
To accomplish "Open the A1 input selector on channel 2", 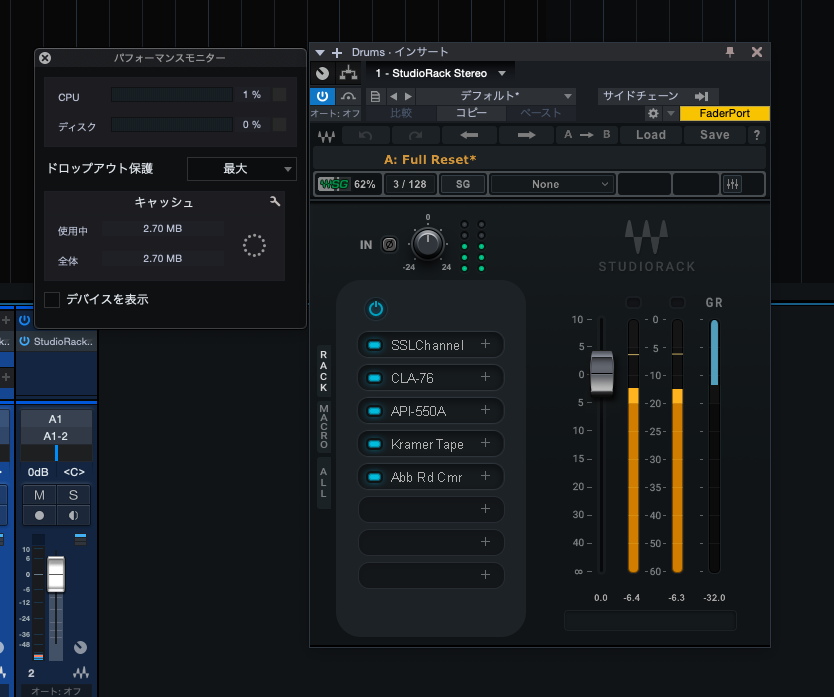I will (56, 419).
